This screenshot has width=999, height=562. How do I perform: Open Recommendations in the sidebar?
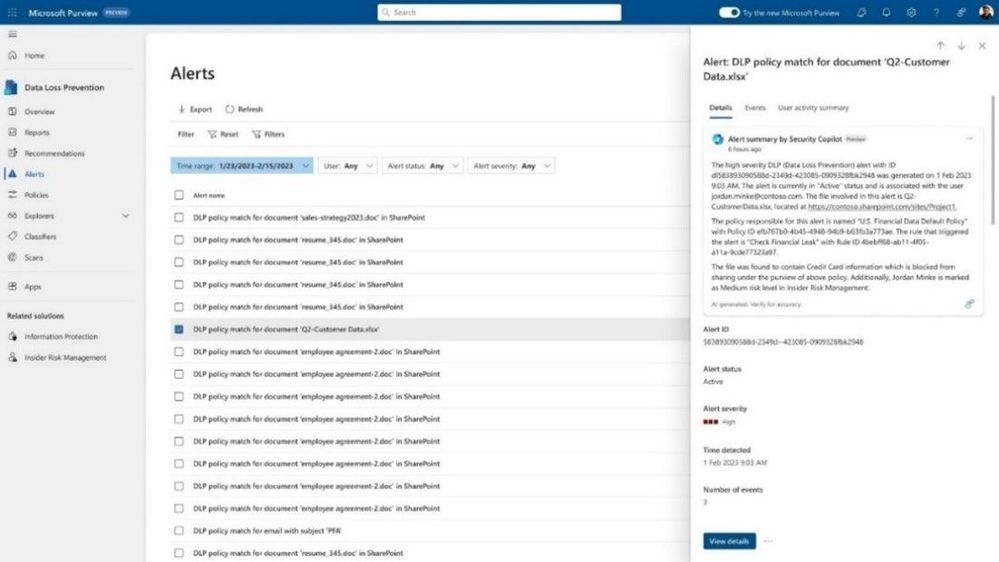point(54,154)
